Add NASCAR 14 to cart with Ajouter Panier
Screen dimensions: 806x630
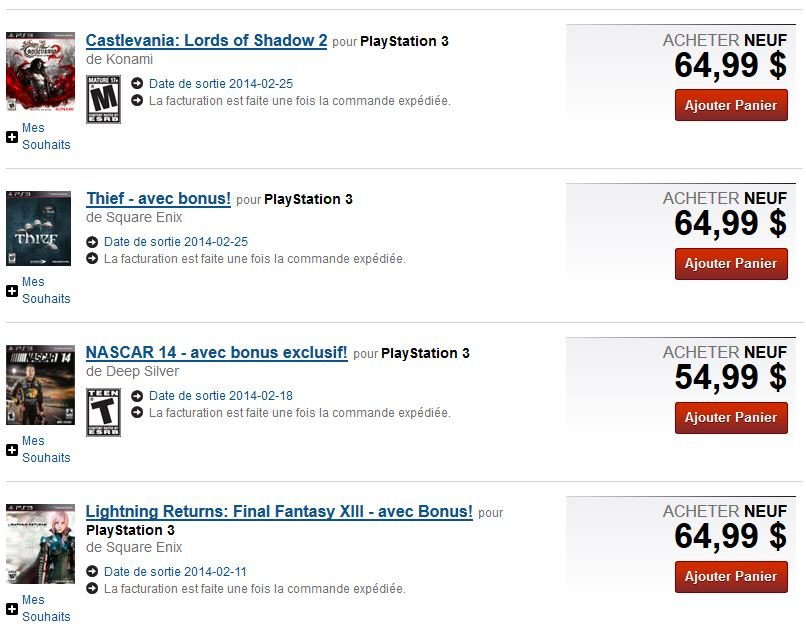point(731,417)
